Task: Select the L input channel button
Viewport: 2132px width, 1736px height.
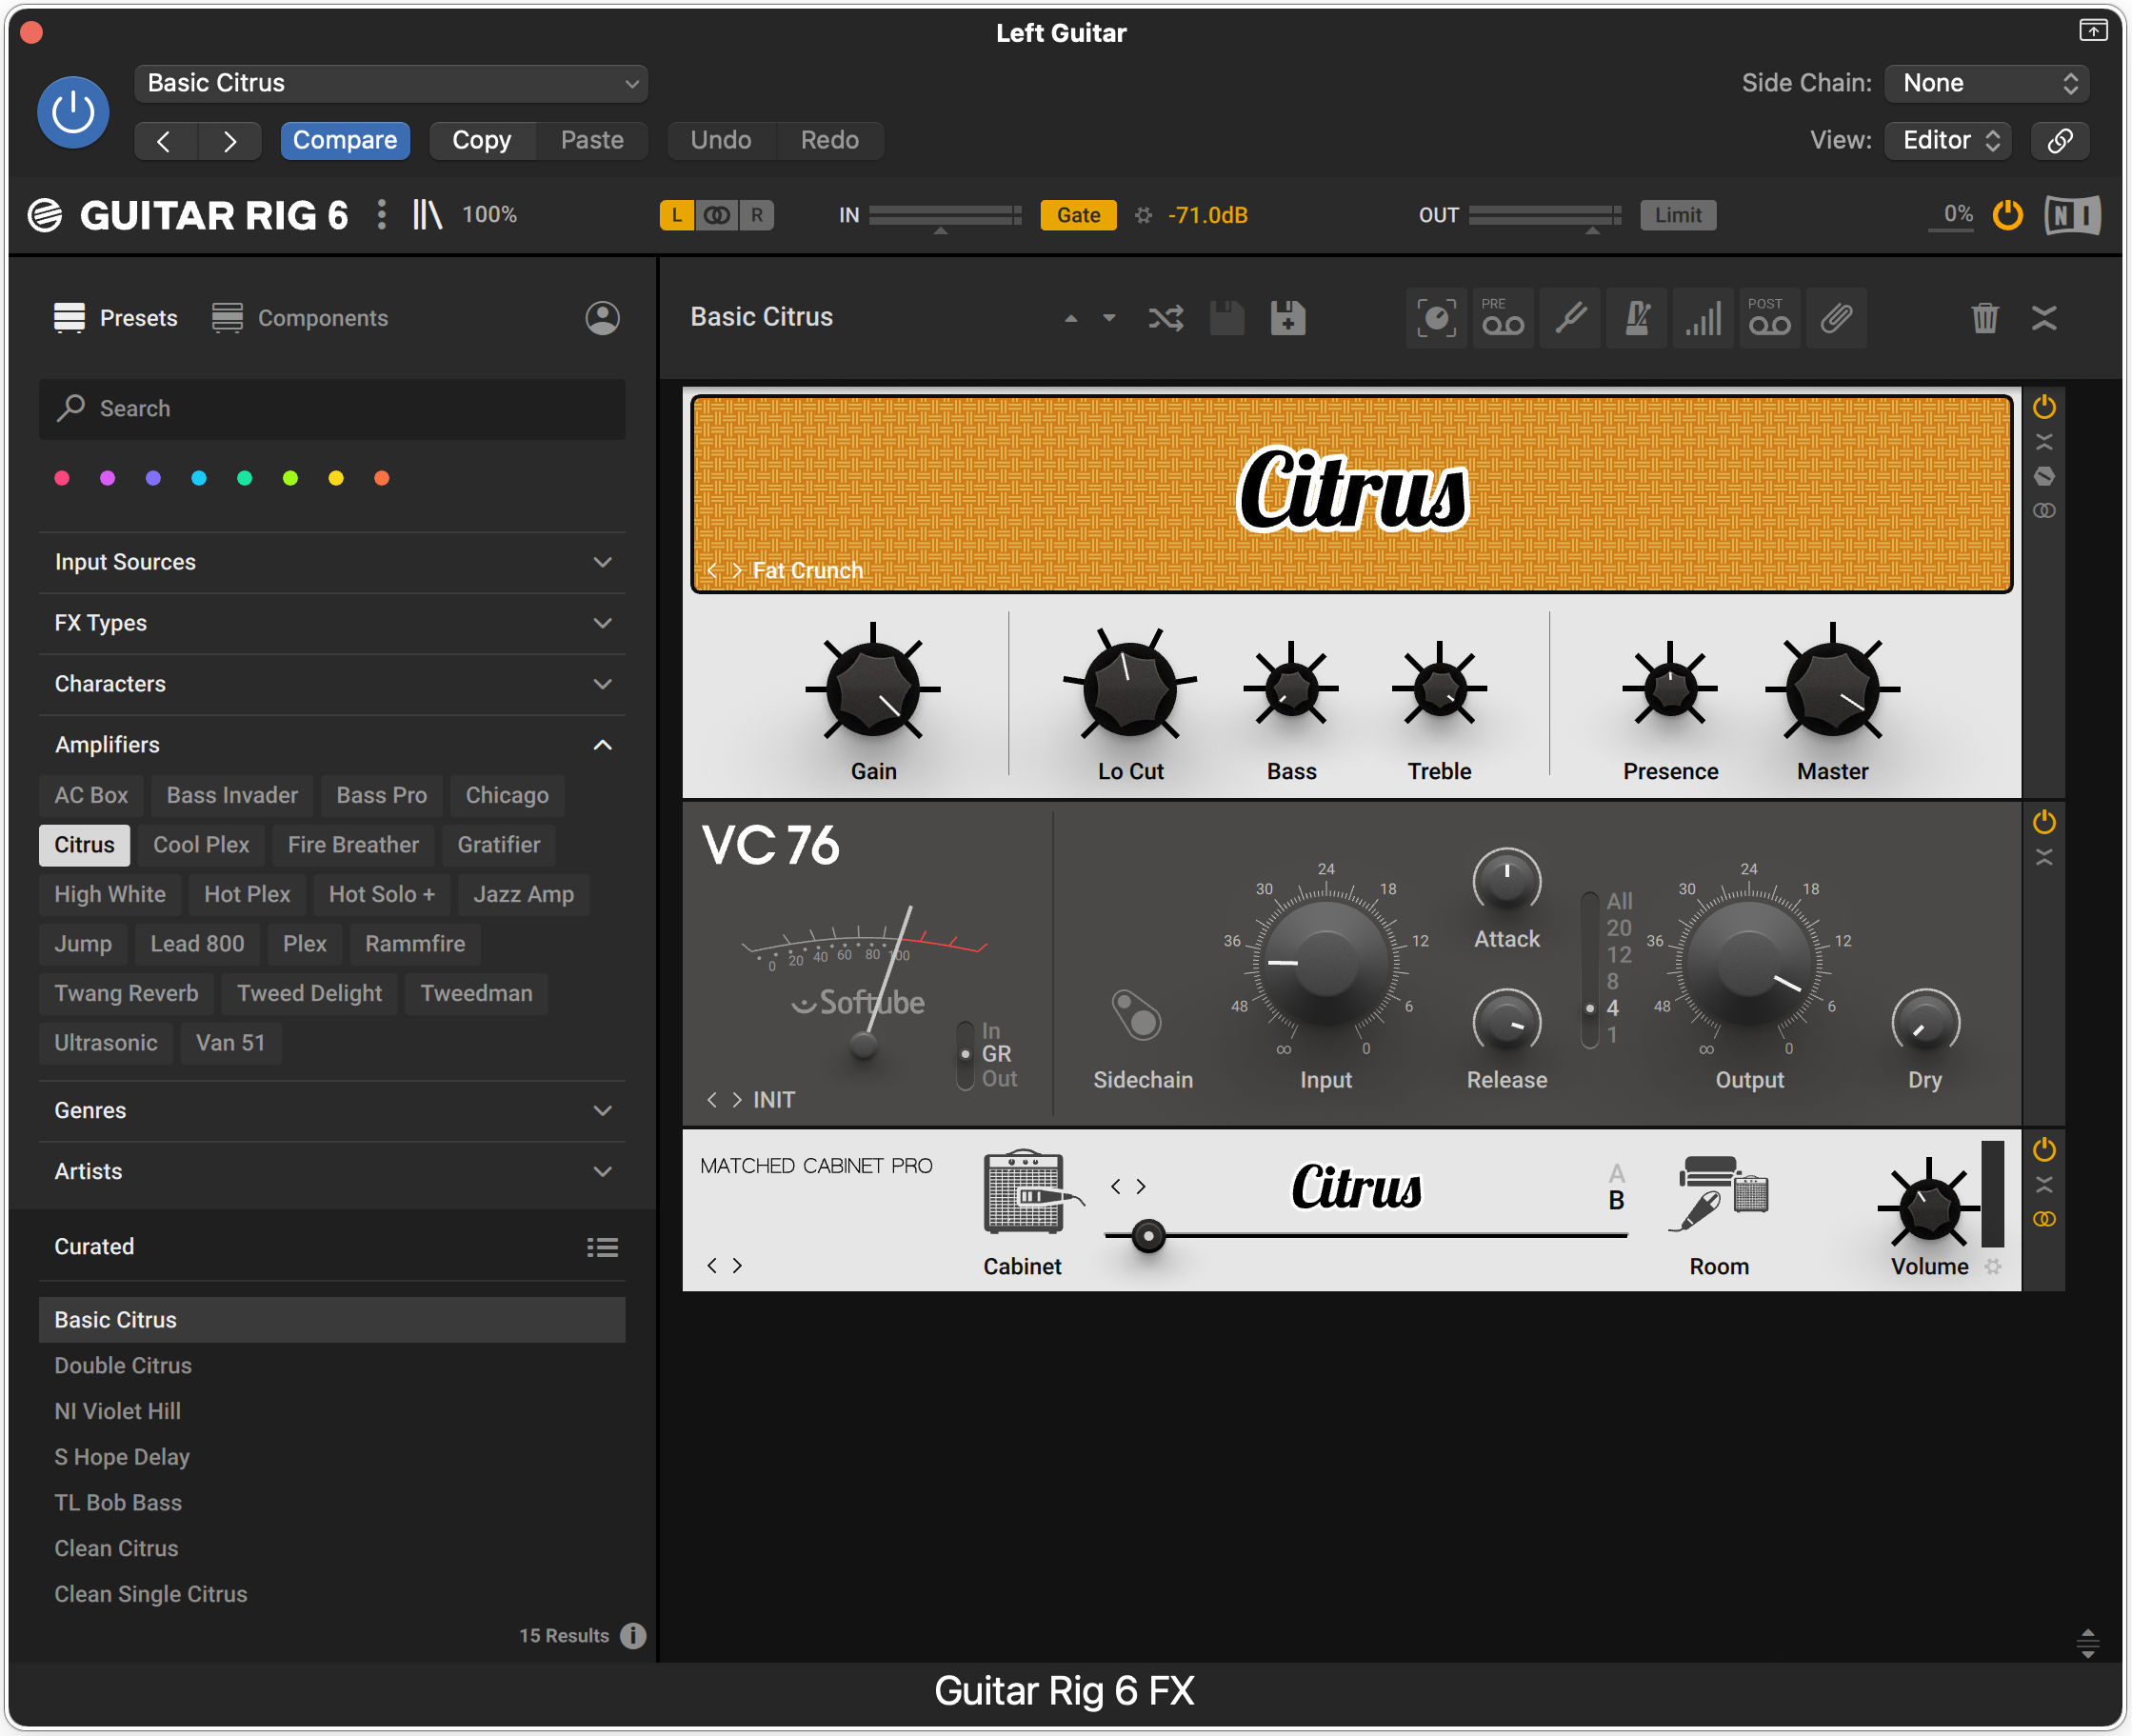Action: [x=677, y=215]
